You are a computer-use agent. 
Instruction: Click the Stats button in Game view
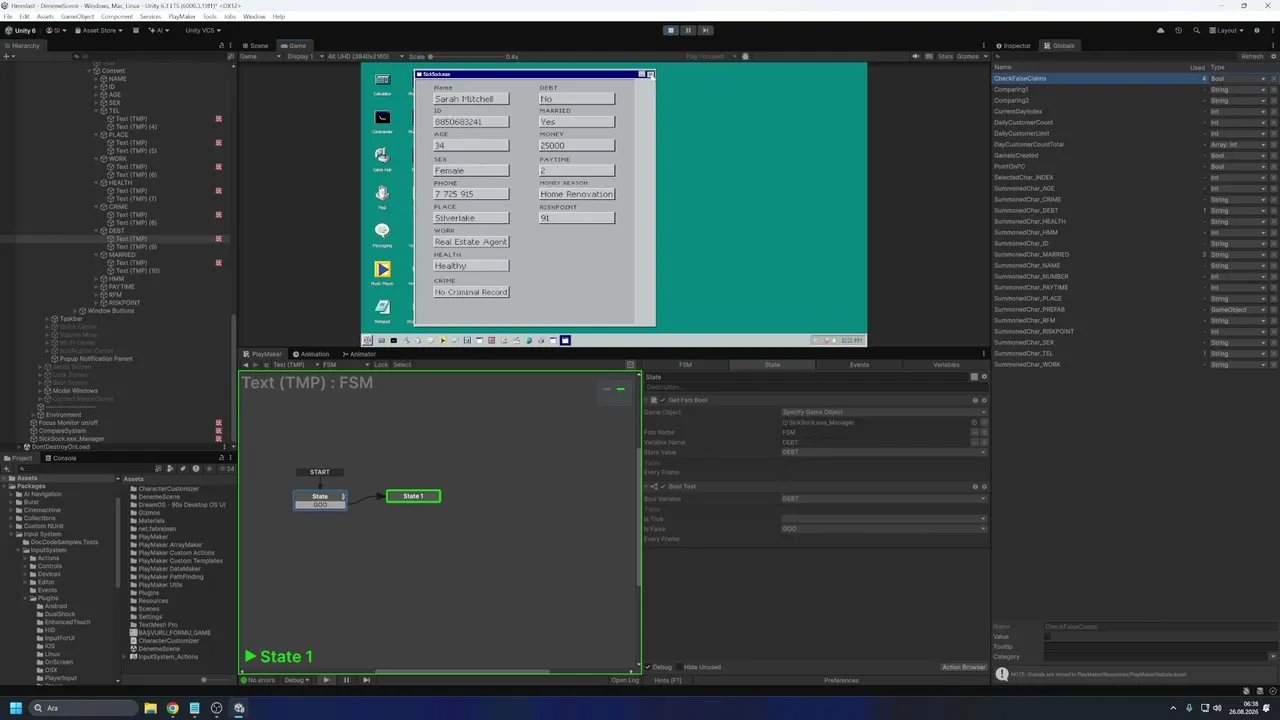945,57
